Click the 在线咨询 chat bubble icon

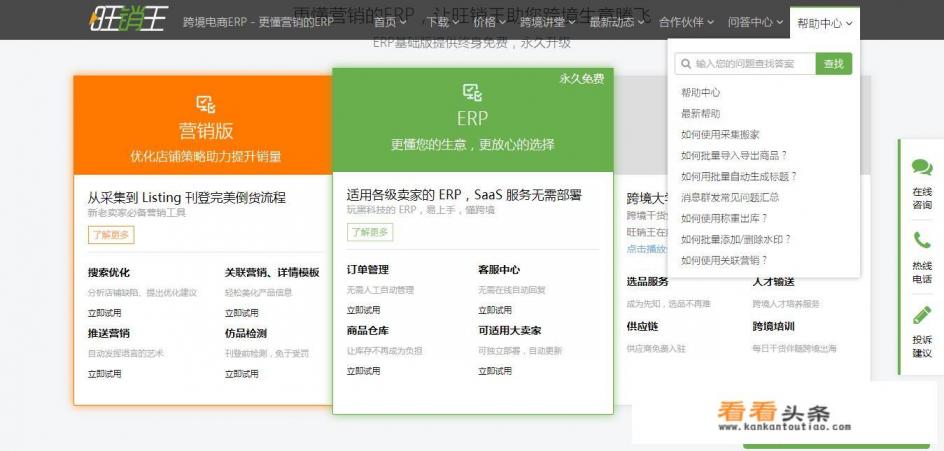[921, 168]
